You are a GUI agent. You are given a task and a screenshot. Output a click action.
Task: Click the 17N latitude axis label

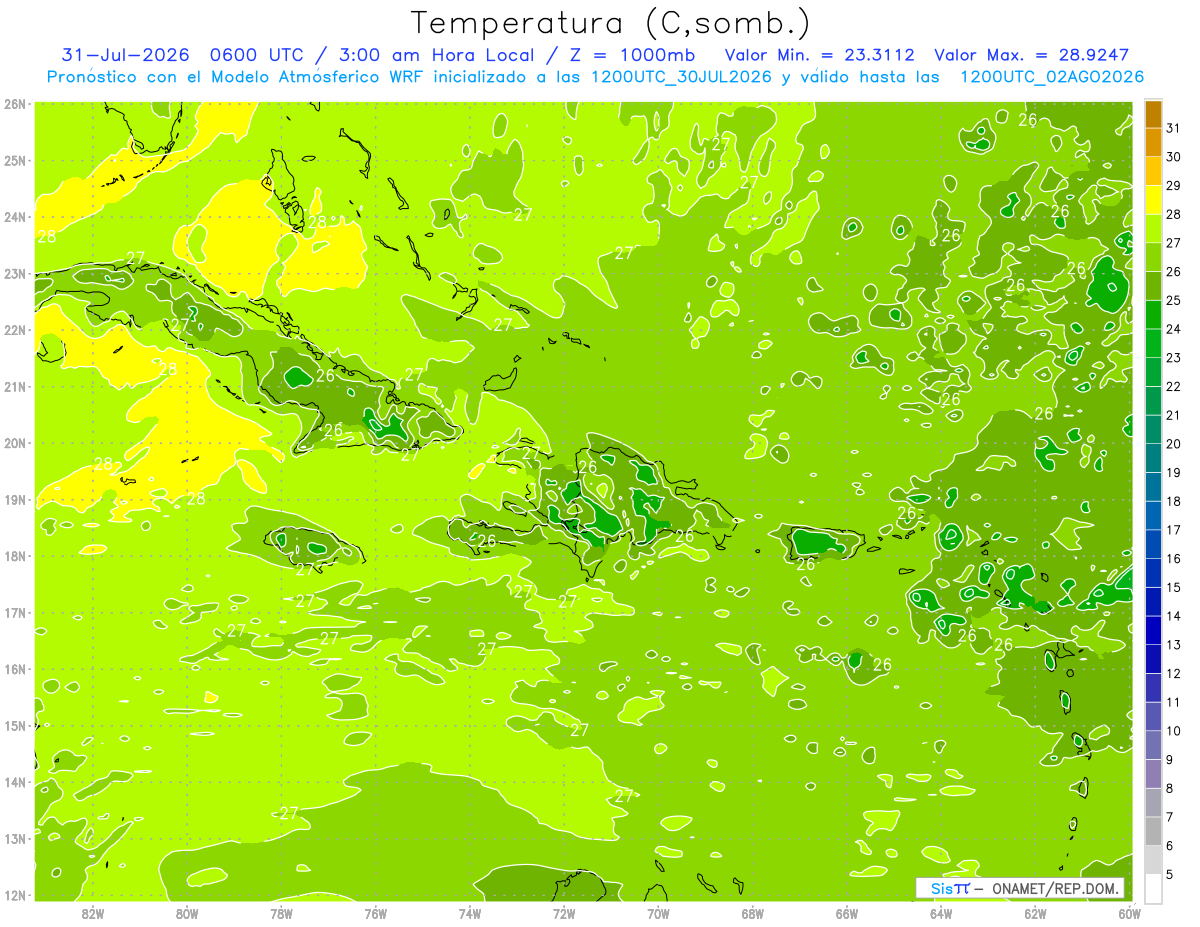pyautogui.click(x=15, y=613)
